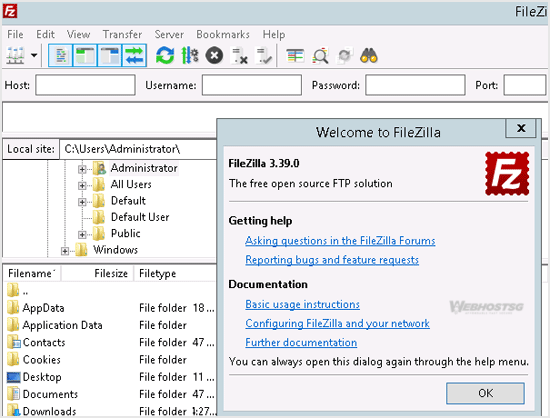Toggle message log display

[x=61, y=56]
